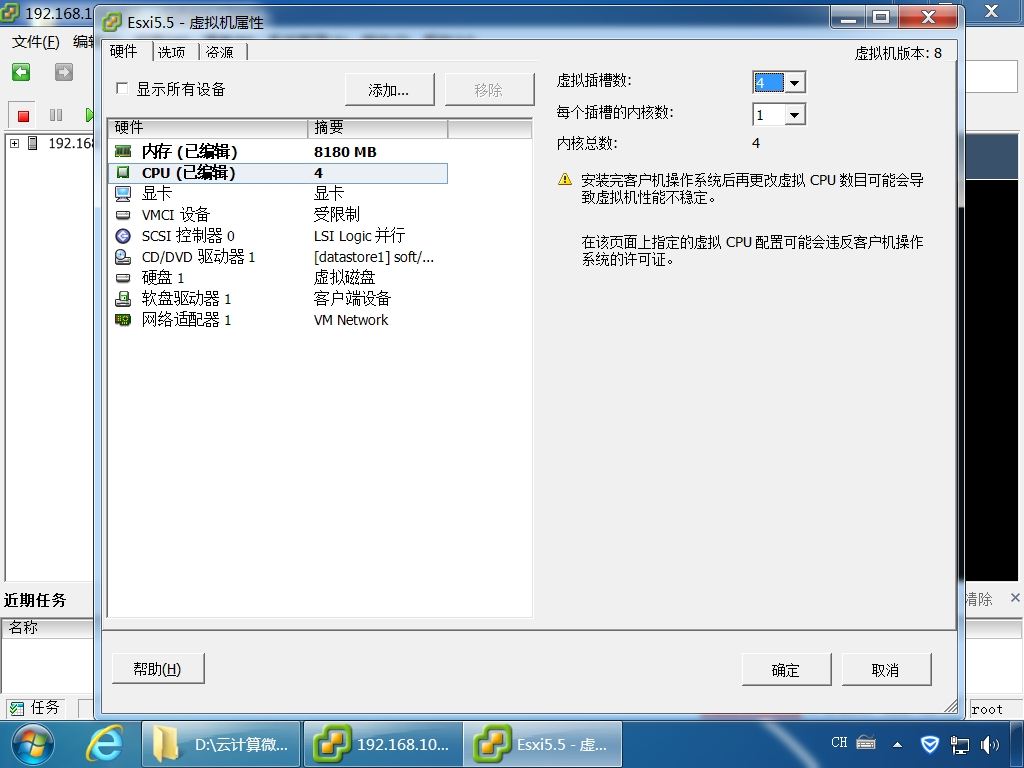Select the video card monitor icon

click(123, 193)
